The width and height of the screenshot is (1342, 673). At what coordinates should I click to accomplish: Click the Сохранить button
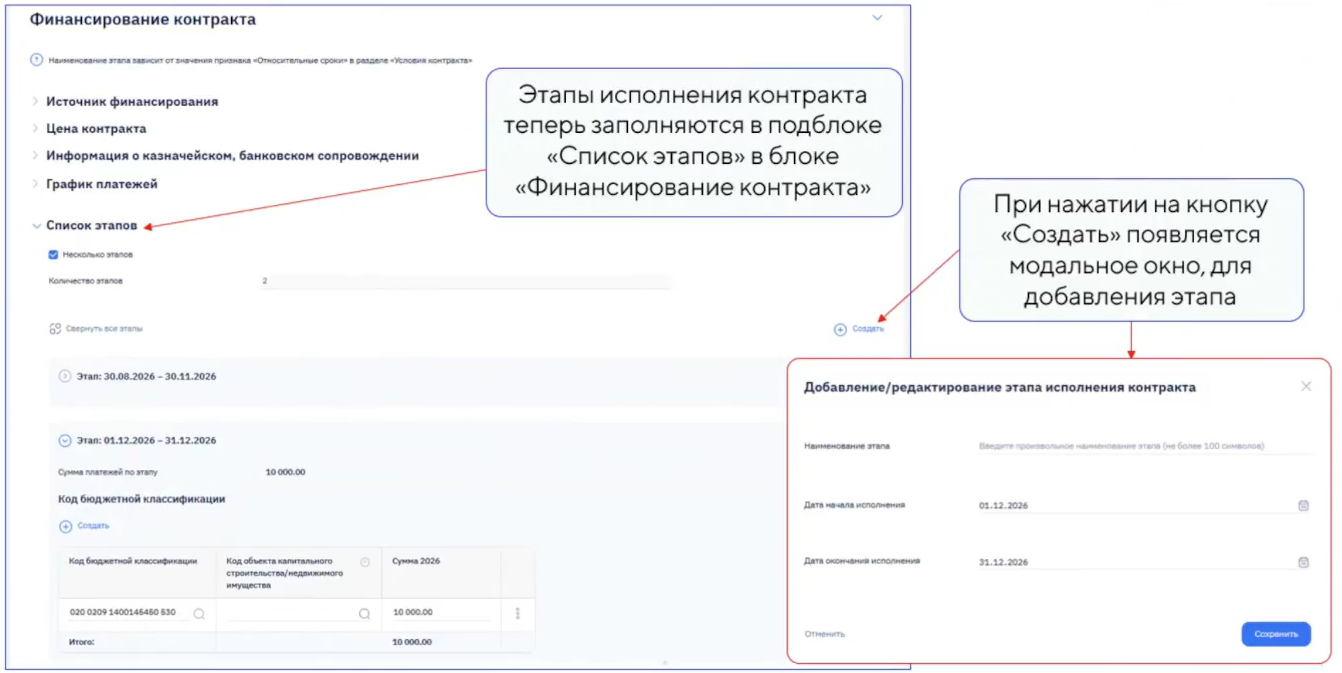[x=1276, y=634]
